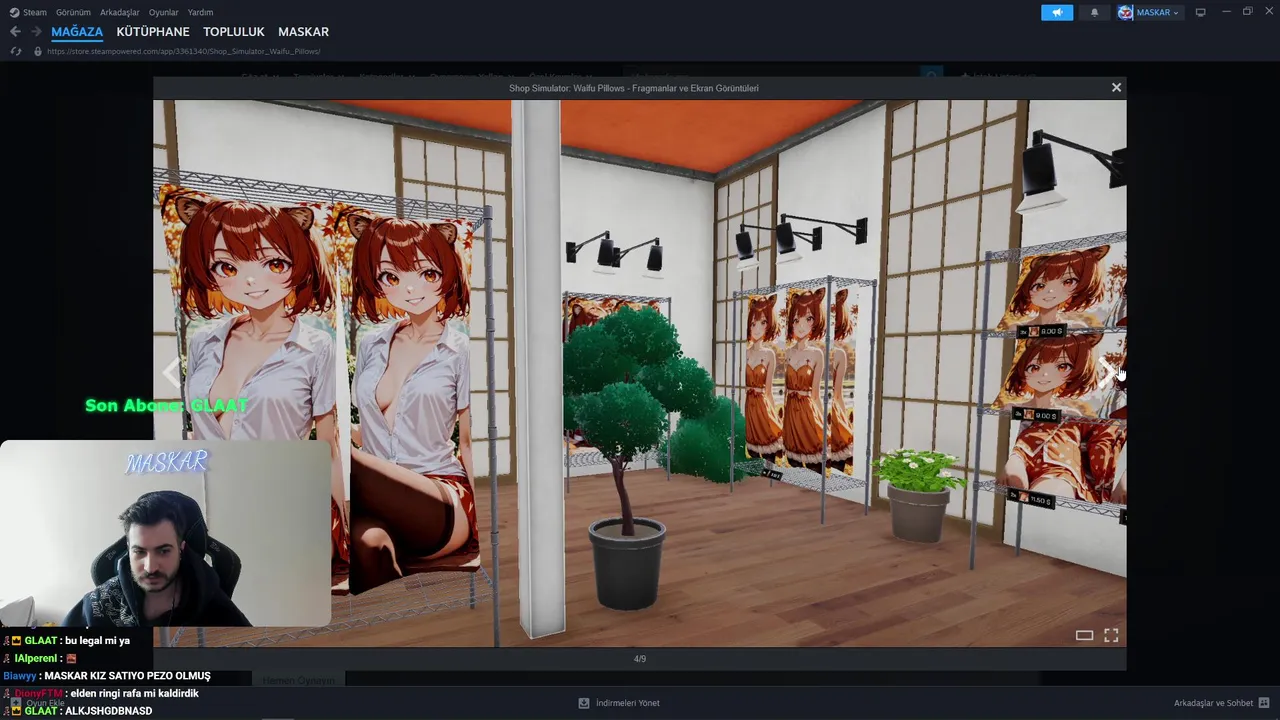Switch to the TOPLULUK tab
This screenshot has width=1280, height=720.
tap(234, 32)
